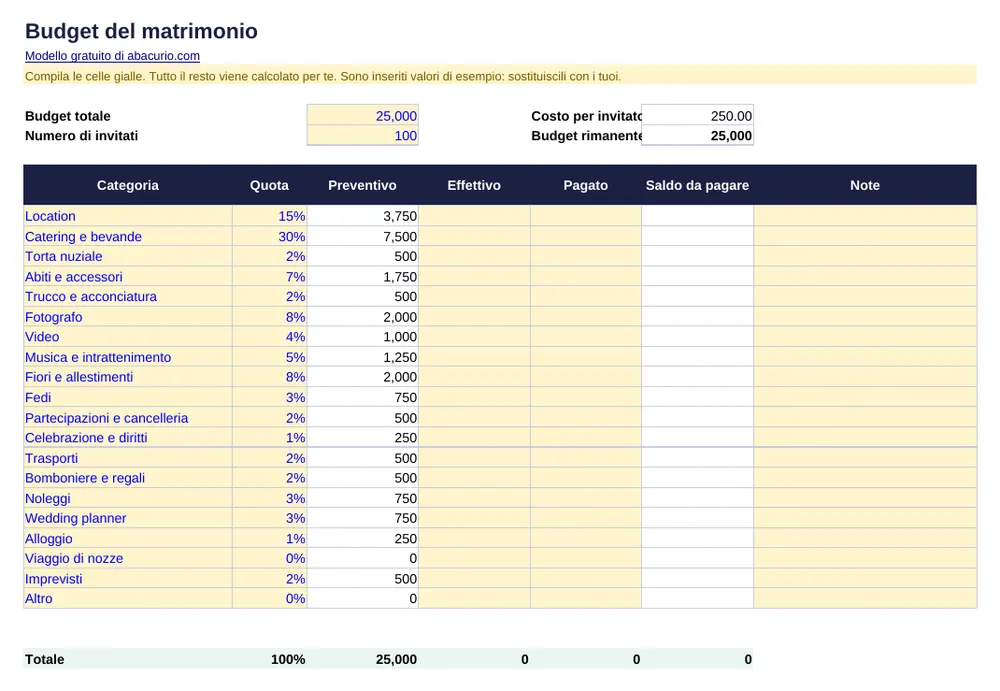Select the Trucco e acconciatura cell
The image size is (1000, 691).
coord(128,296)
